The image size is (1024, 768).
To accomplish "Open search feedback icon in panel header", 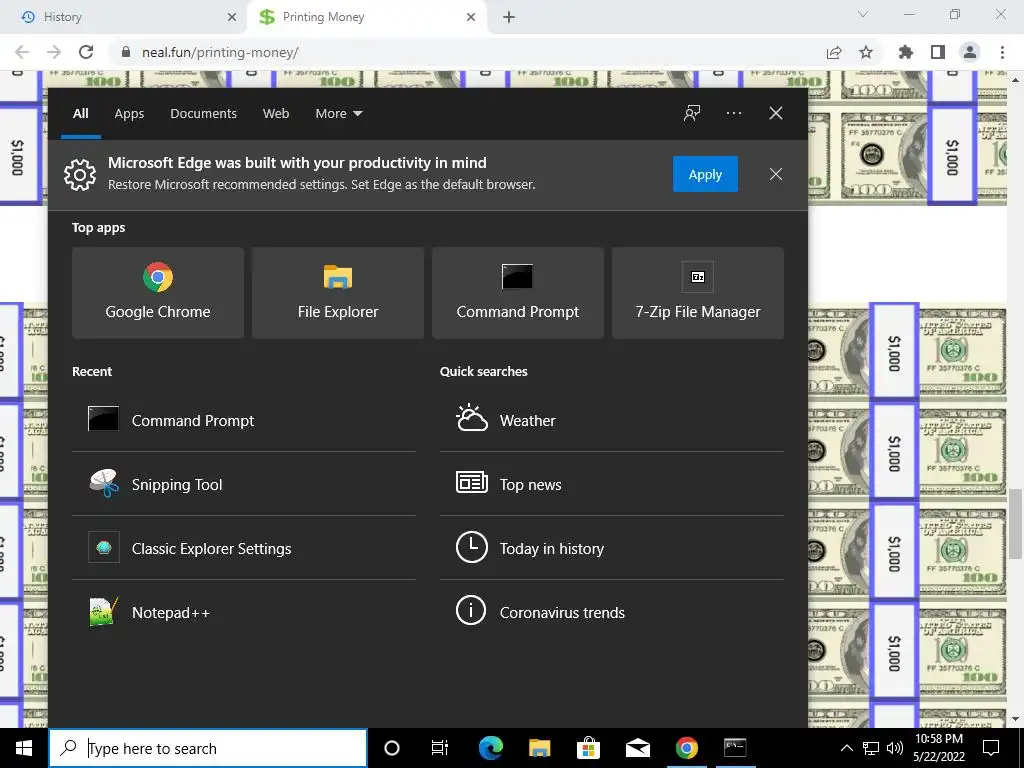I will pos(692,113).
